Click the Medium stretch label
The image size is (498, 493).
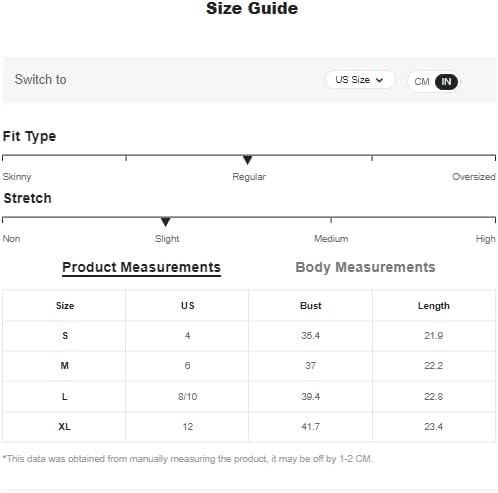point(331,239)
